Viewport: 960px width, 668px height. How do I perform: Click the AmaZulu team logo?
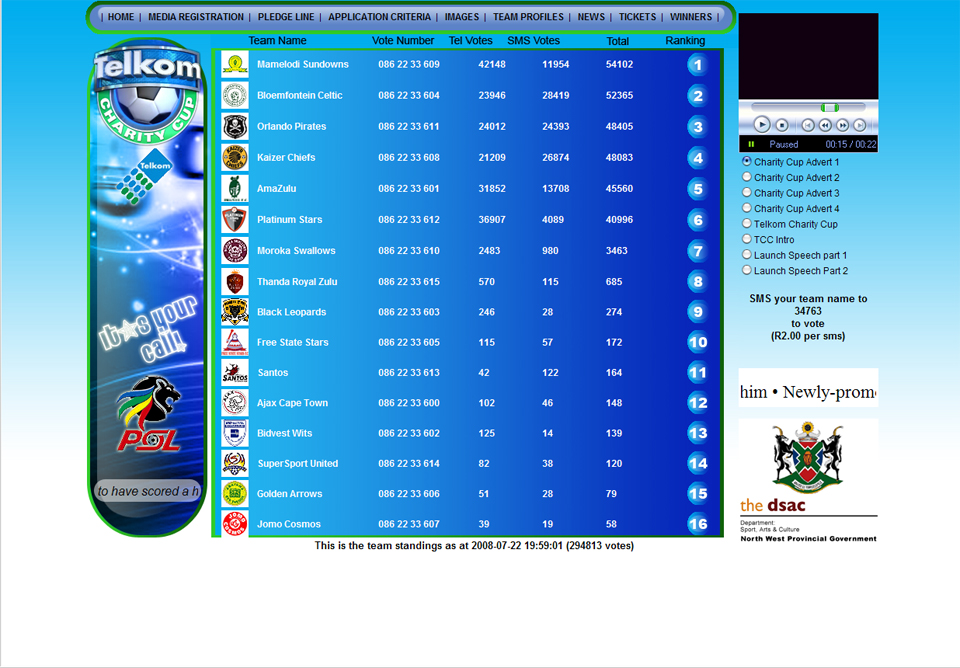point(234,189)
